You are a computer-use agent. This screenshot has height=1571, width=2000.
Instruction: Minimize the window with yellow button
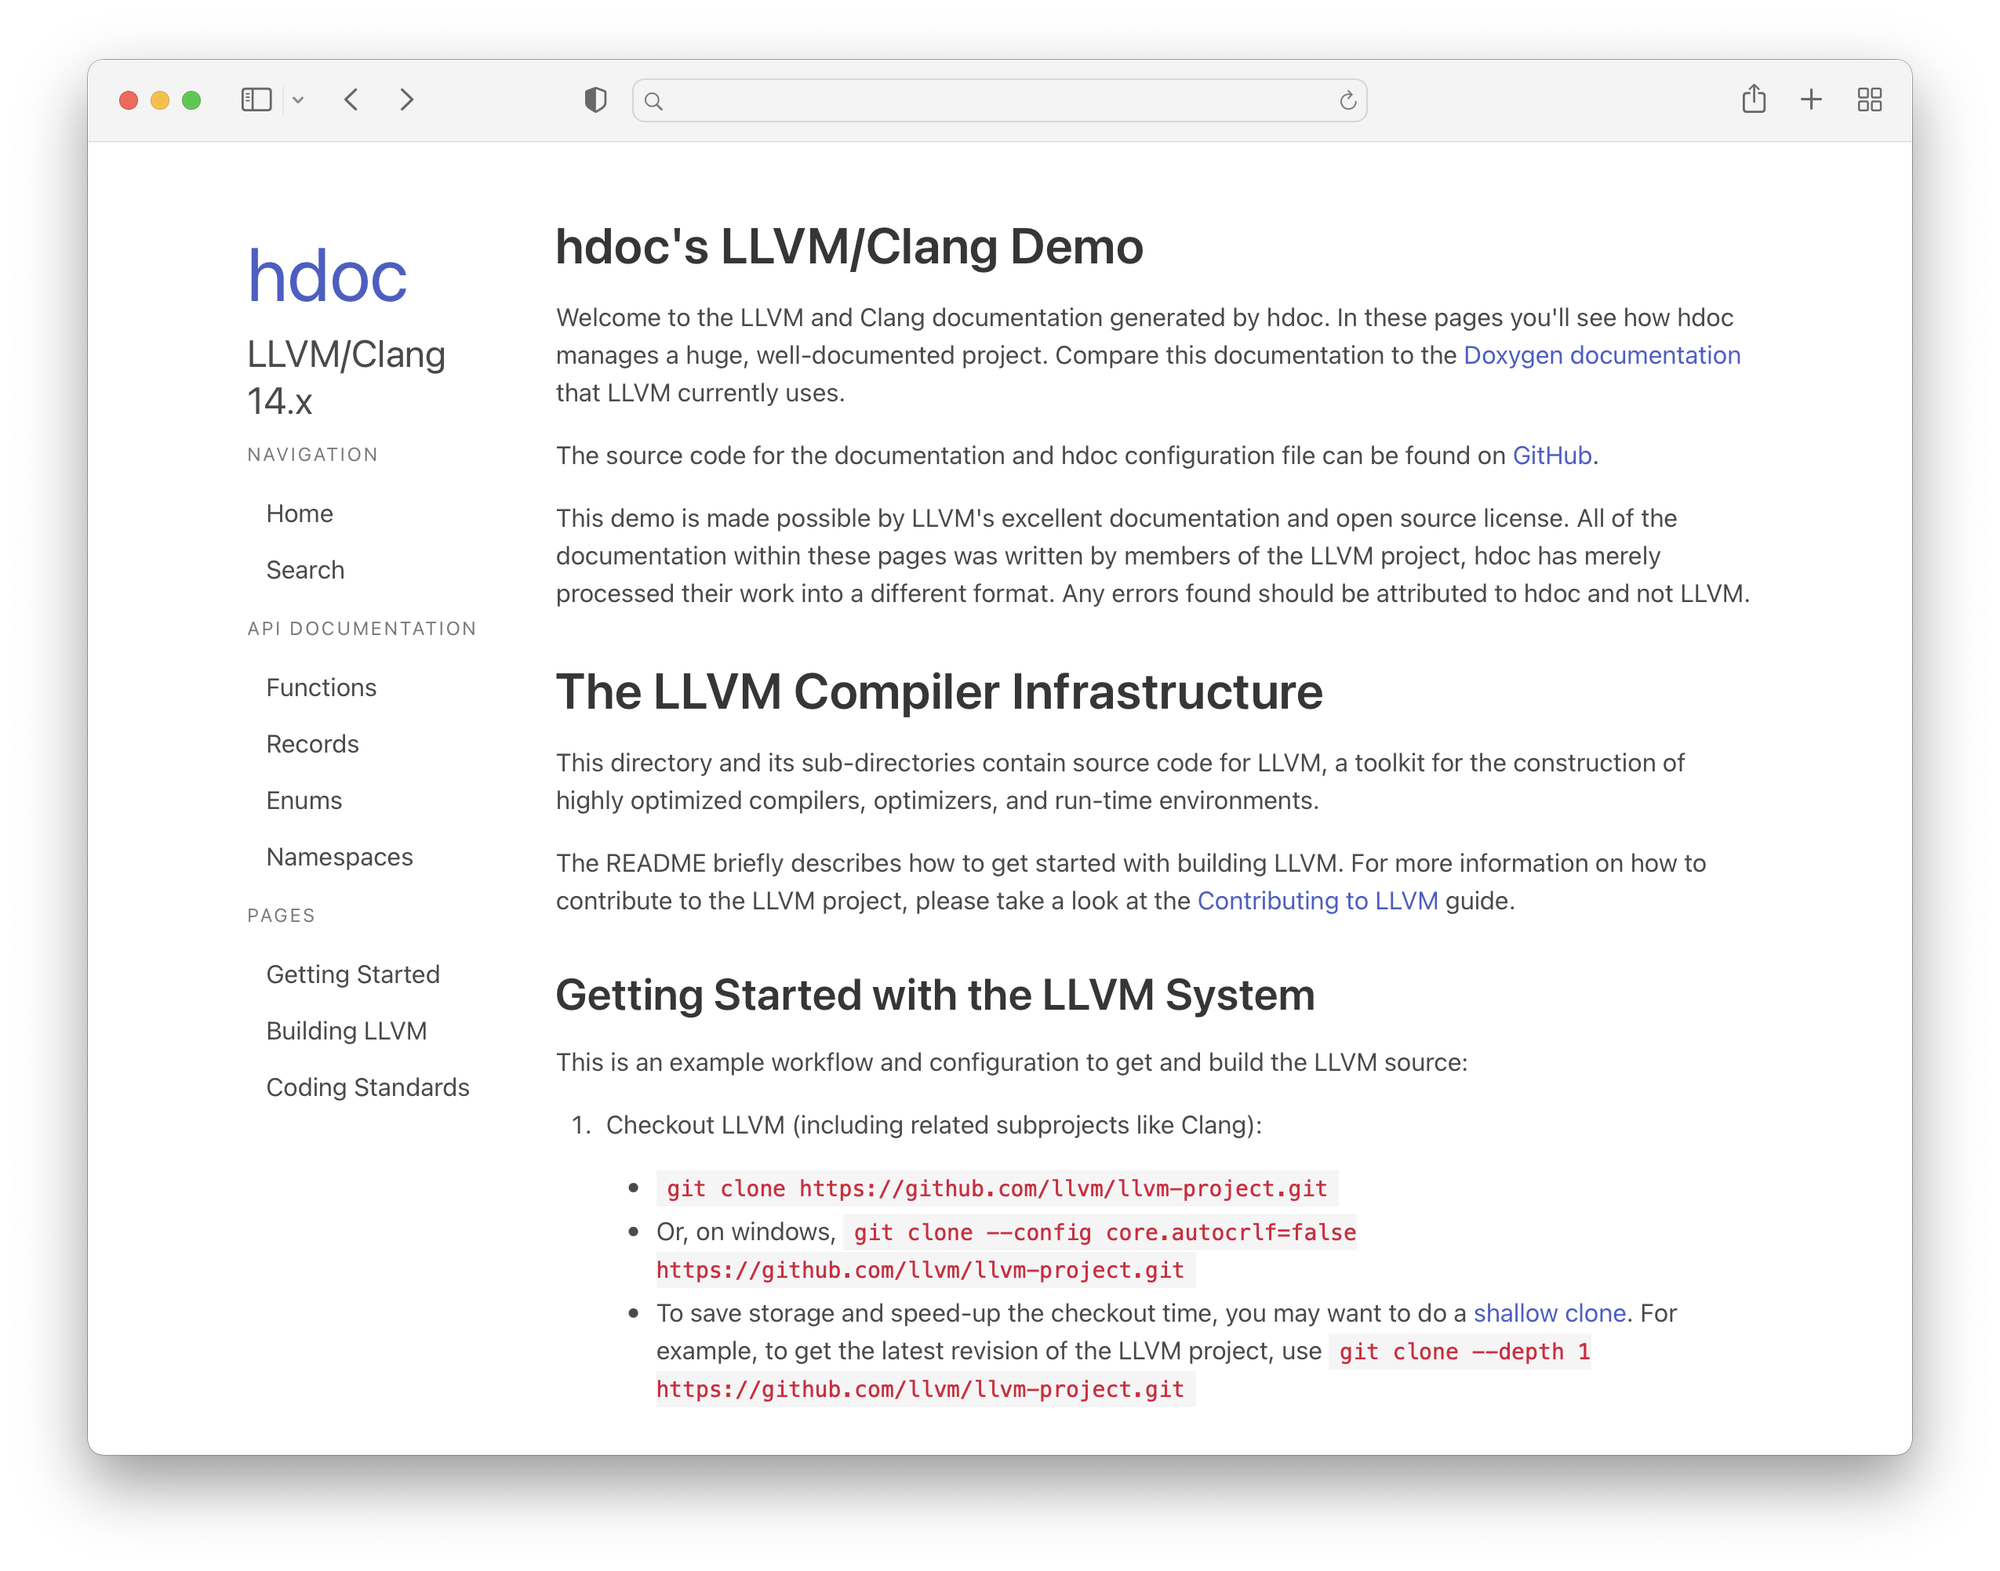[160, 100]
